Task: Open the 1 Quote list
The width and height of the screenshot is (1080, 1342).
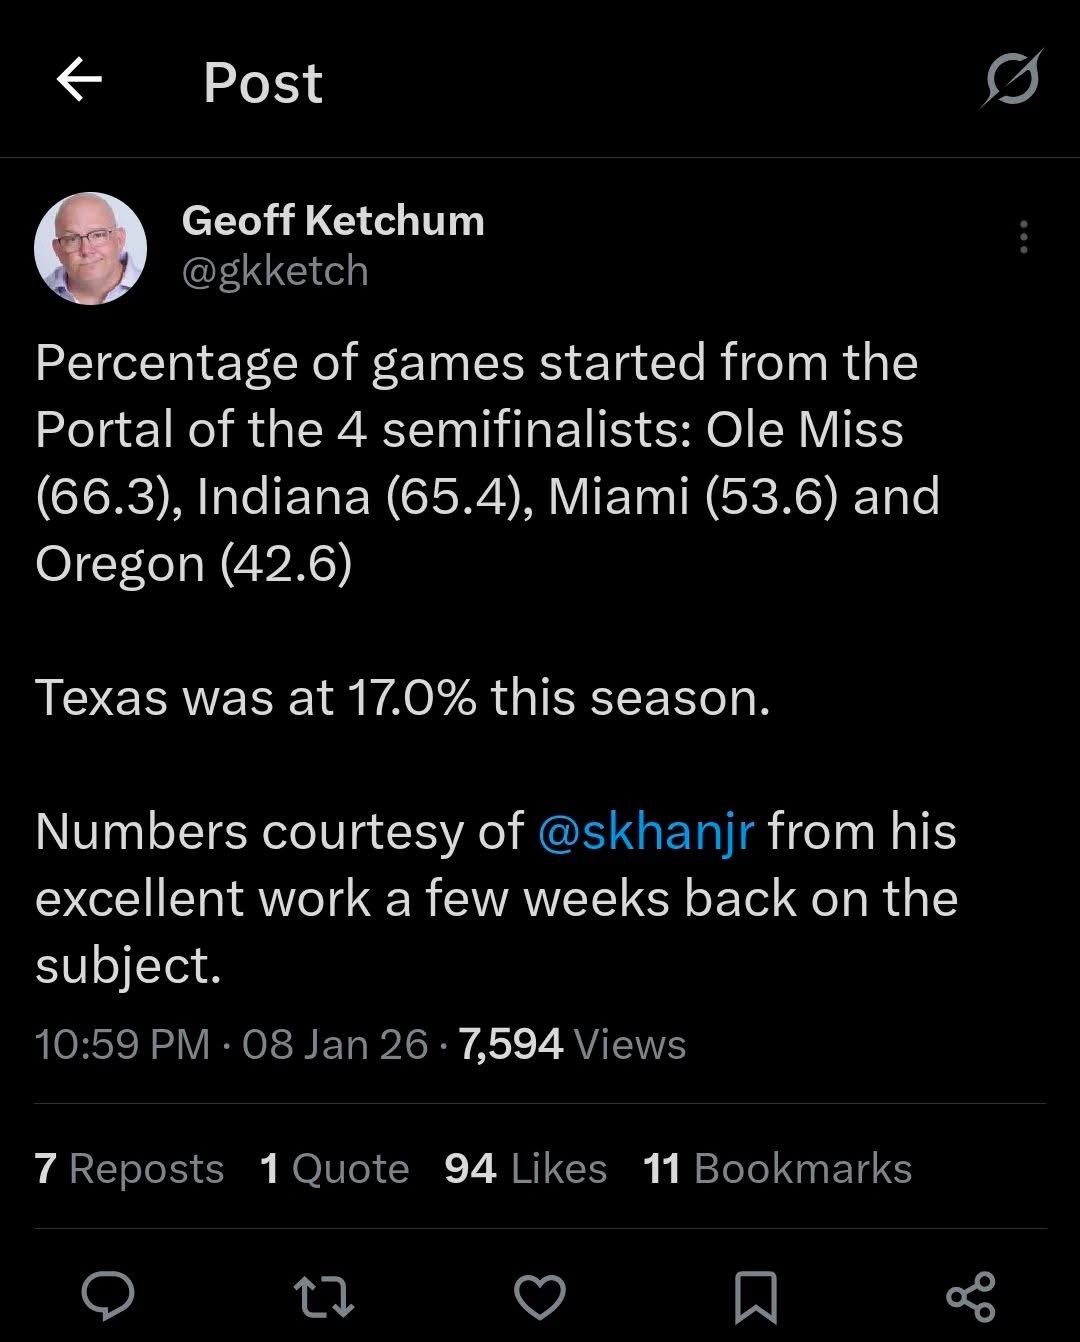Action: coord(334,1168)
